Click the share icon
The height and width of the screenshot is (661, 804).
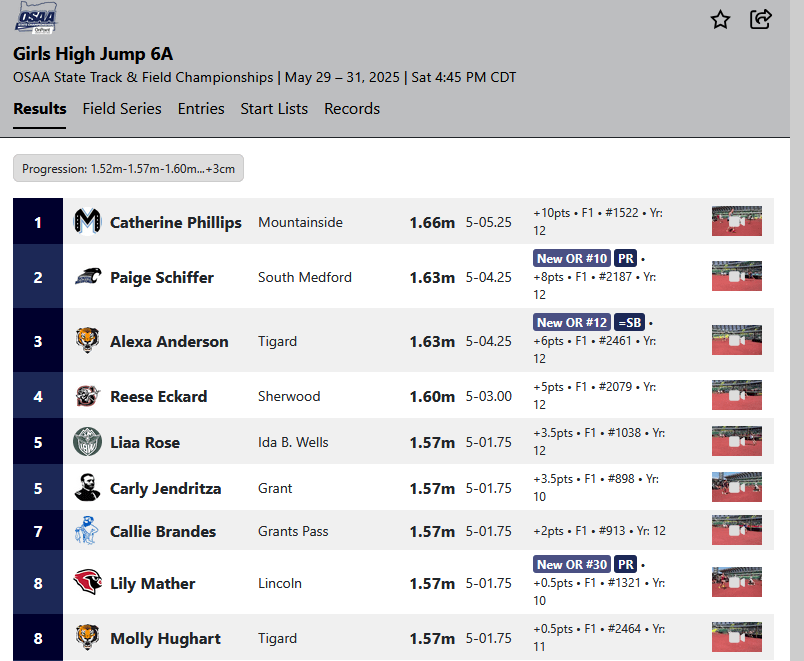click(x=760, y=20)
